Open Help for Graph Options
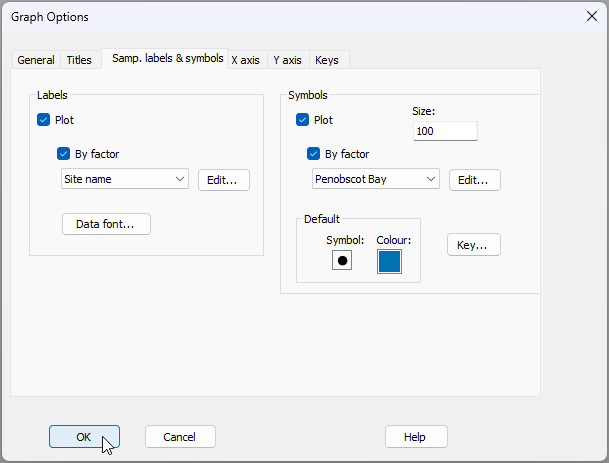Screen dimensions: 609x463 (x=415, y=437)
